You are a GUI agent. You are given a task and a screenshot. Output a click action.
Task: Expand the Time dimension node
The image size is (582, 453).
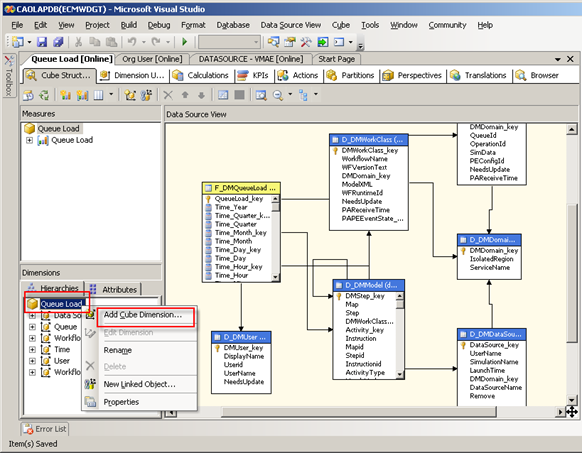pos(32,350)
